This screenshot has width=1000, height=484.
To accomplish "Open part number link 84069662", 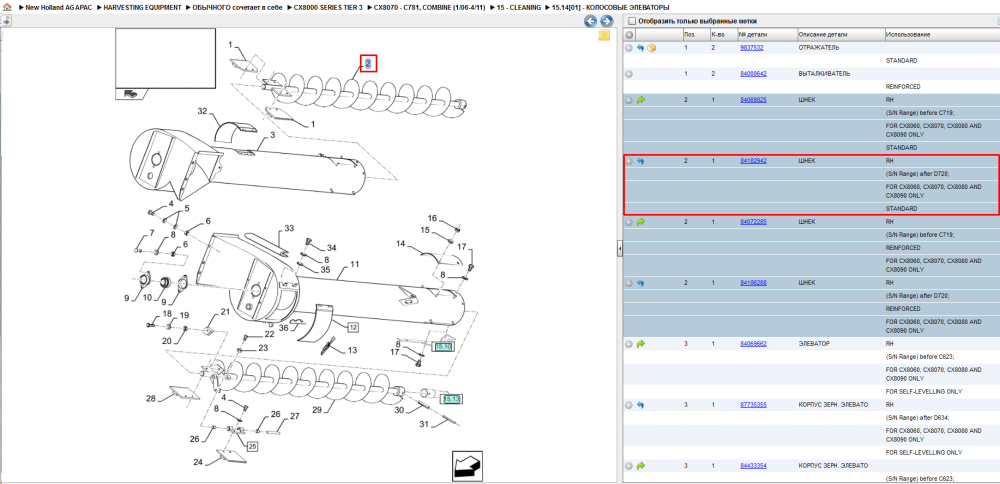I will click(x=753, y=344).
